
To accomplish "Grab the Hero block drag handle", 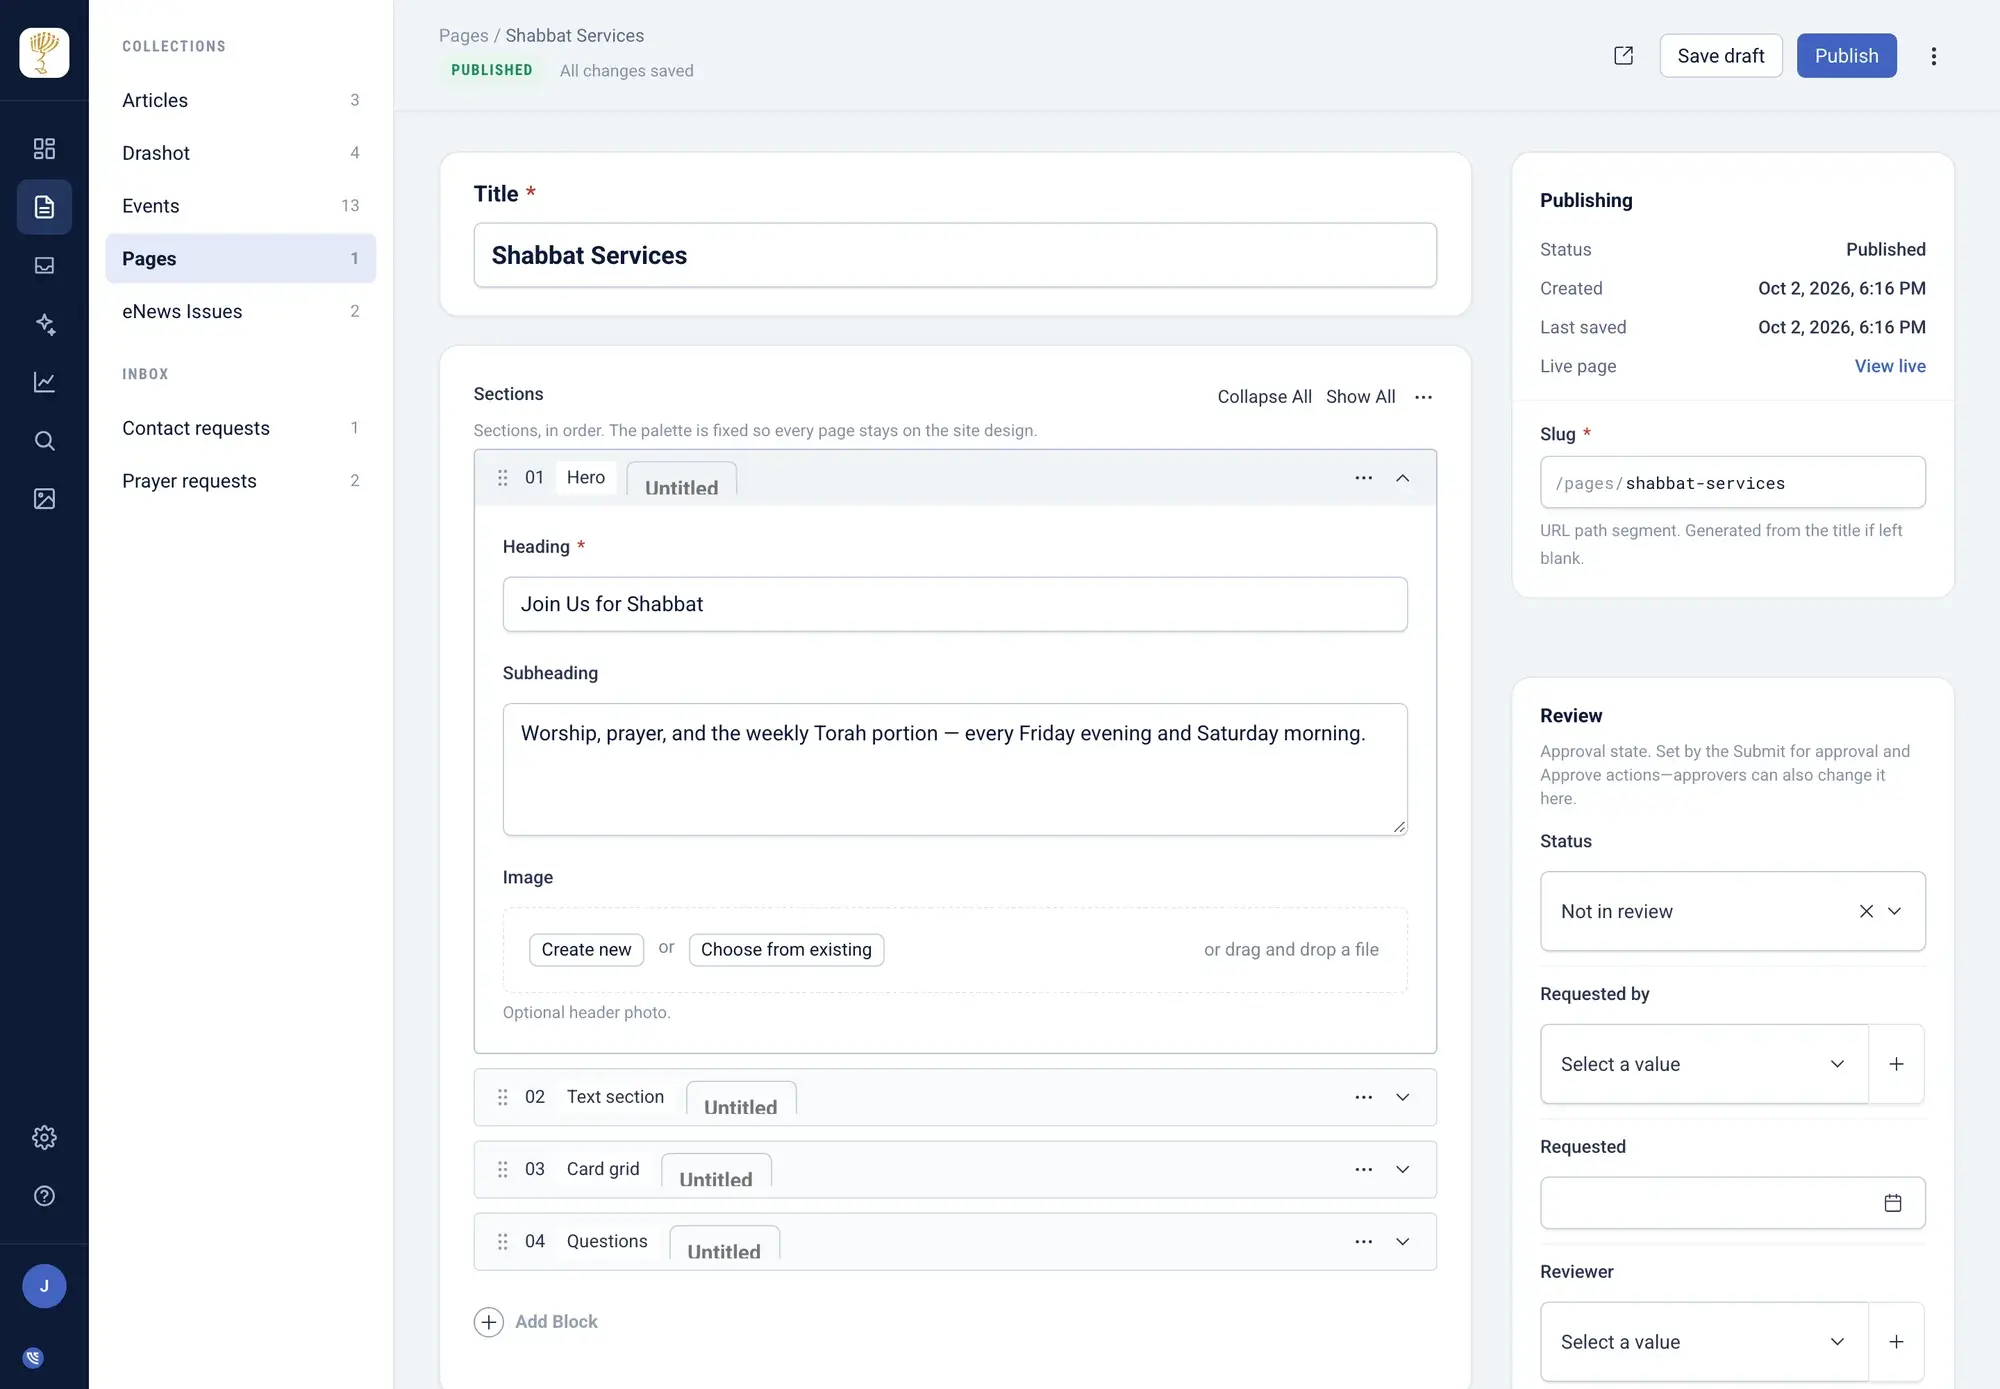I will click(x=502, y=478).
